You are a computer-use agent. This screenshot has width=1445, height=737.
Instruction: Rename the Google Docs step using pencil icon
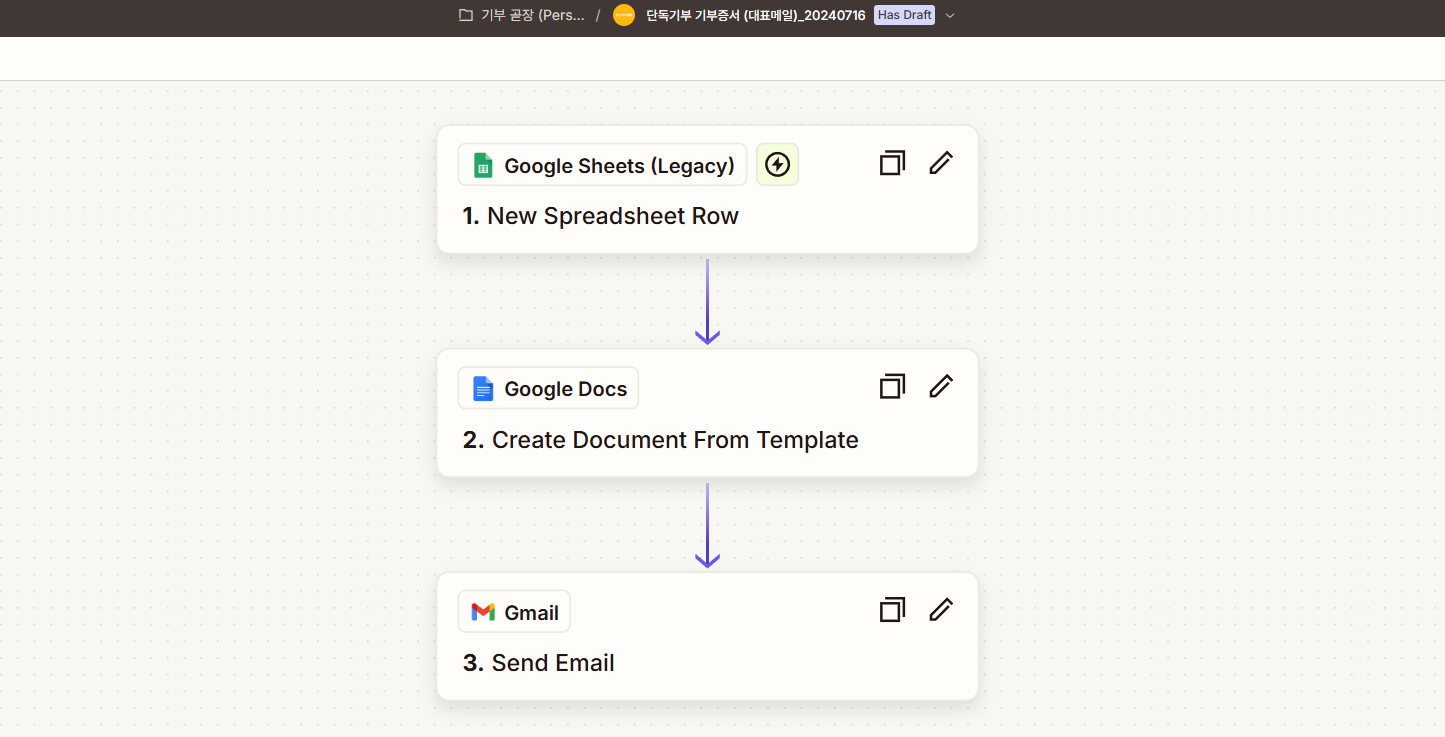[x=941, y=386]
